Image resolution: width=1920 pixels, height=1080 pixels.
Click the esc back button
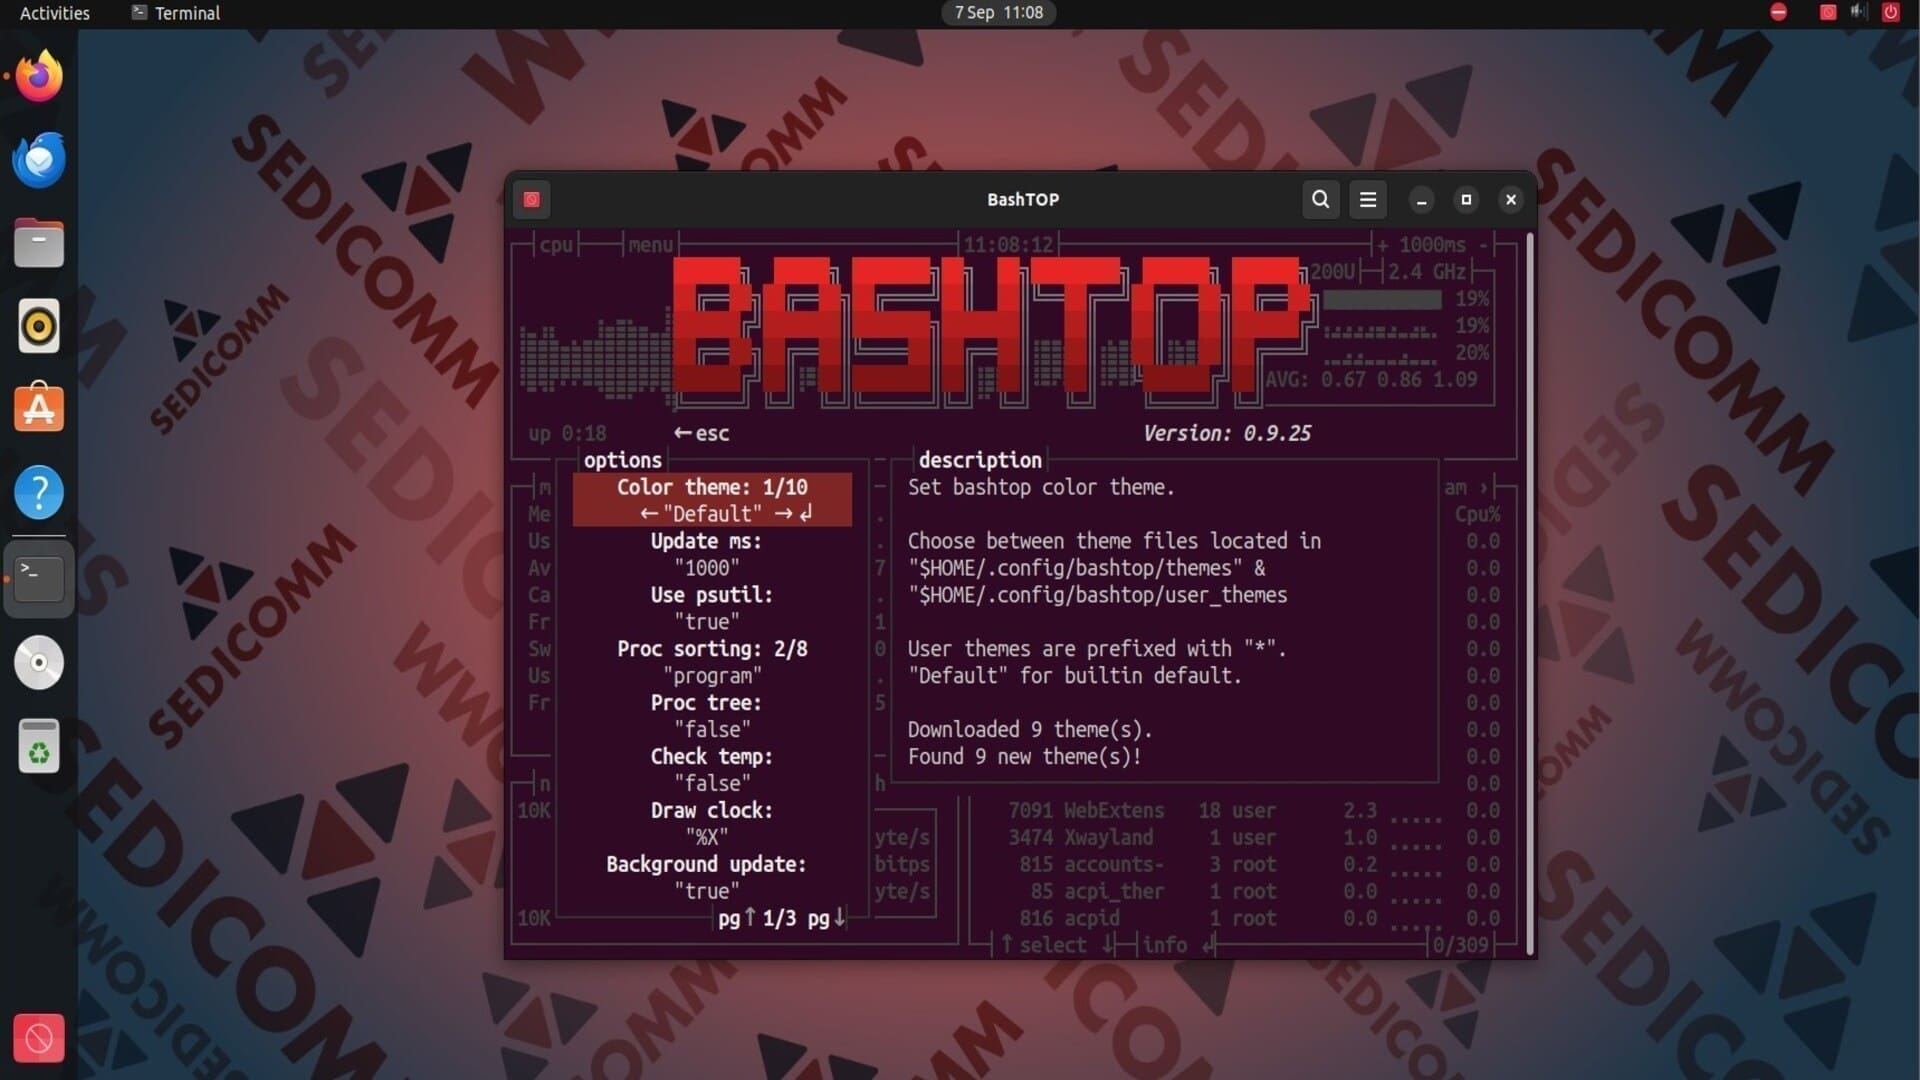(701, 433)
